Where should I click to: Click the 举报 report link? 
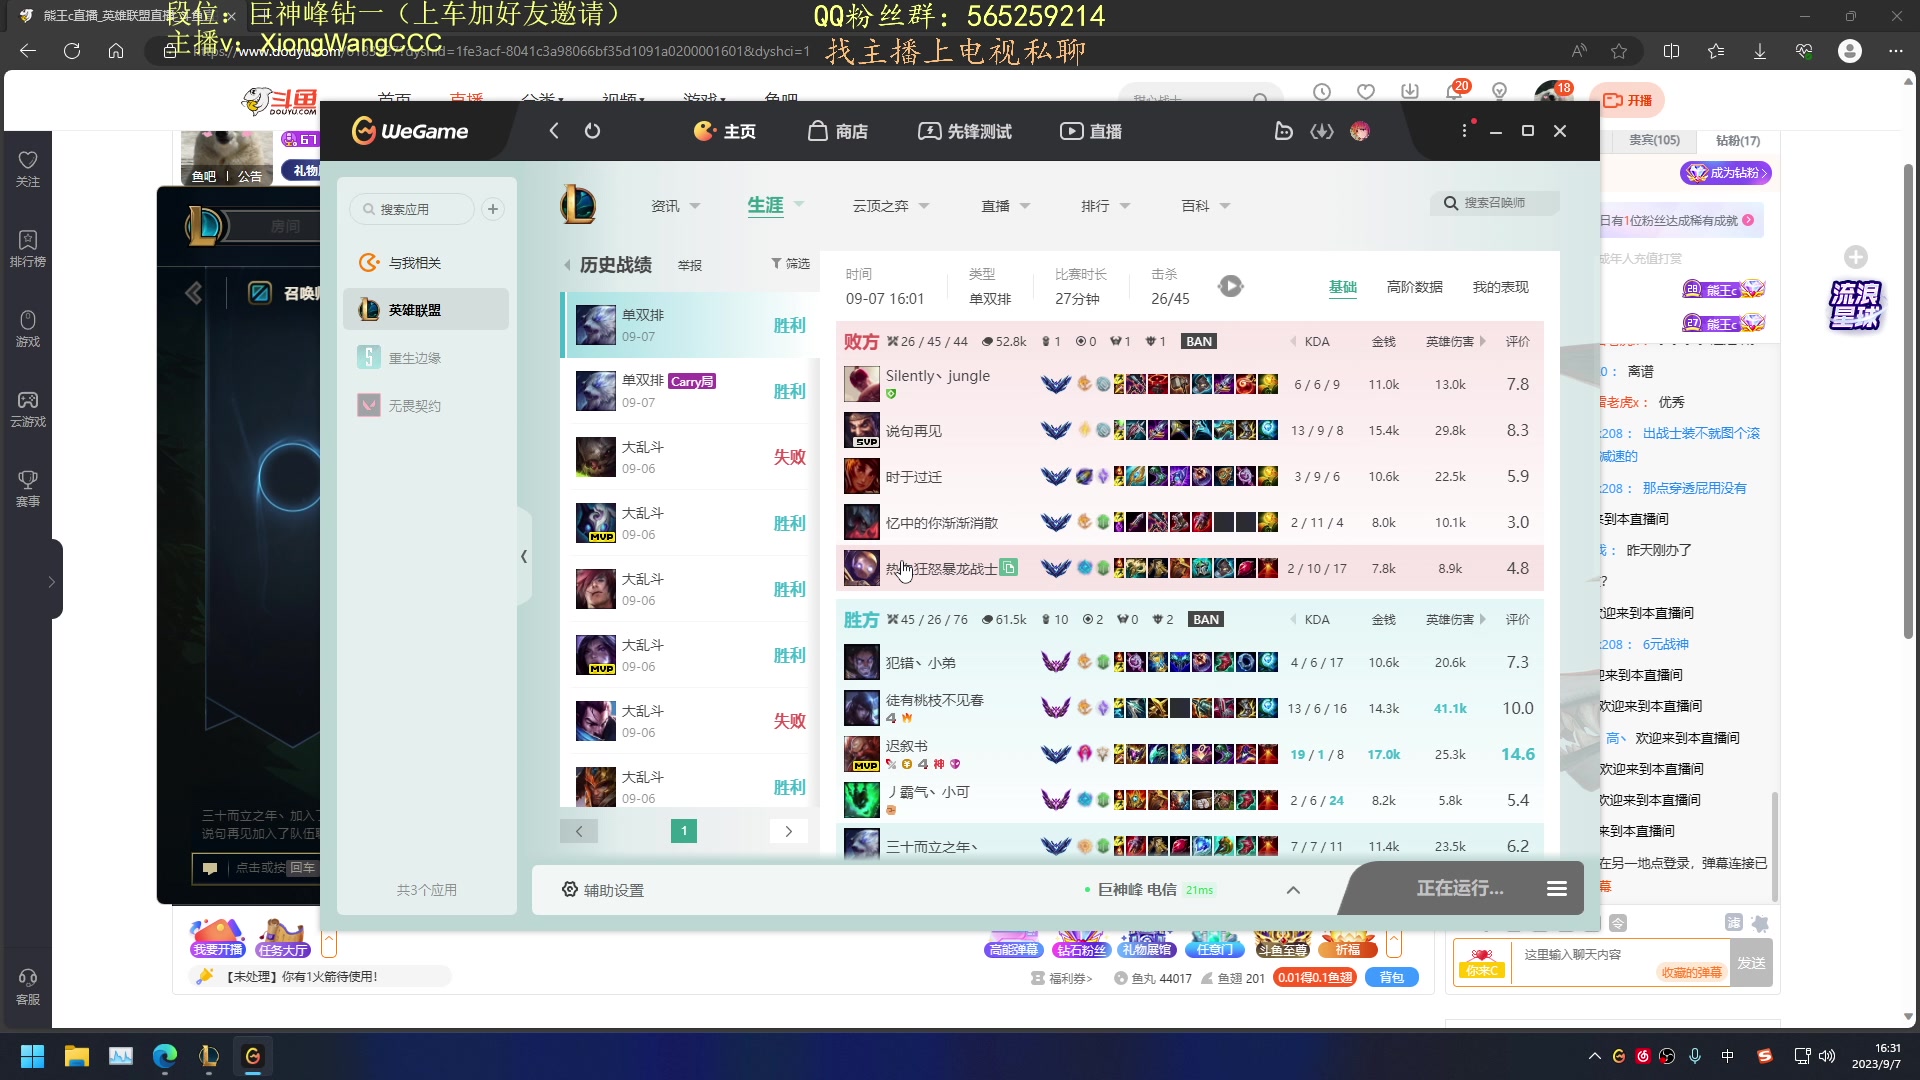(x=689, y=265)
